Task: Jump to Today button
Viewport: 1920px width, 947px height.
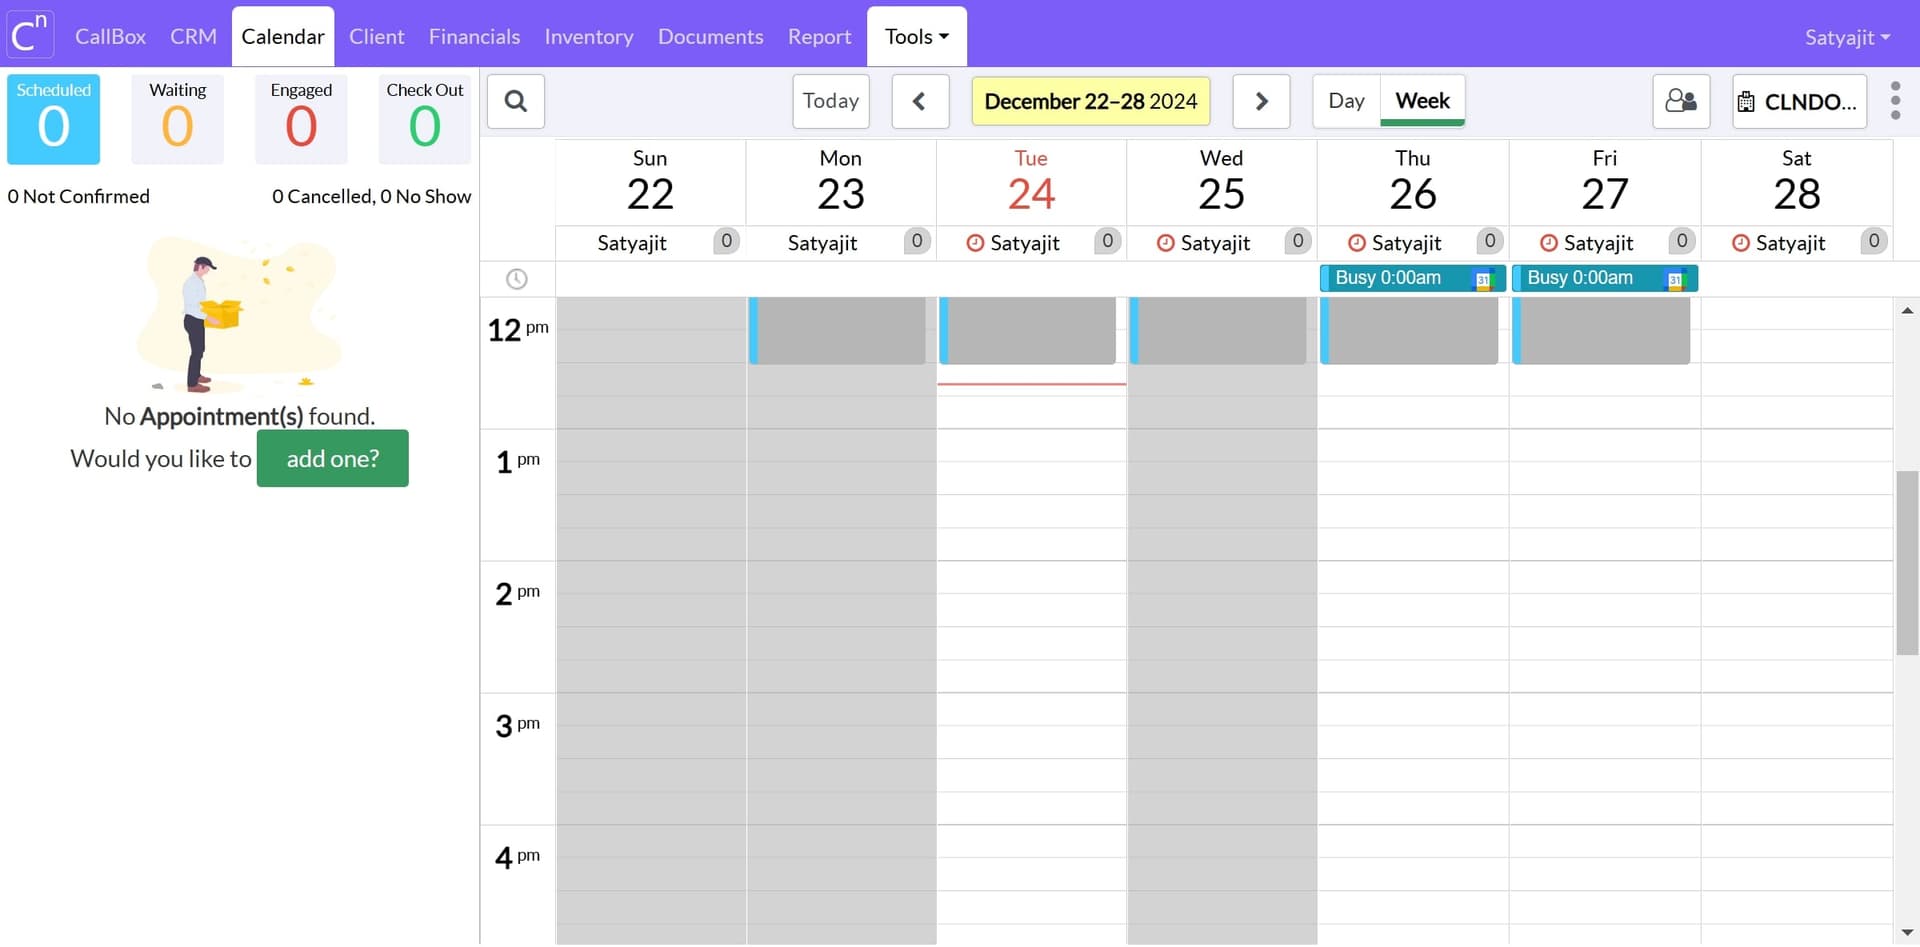Action: point(830,101)
